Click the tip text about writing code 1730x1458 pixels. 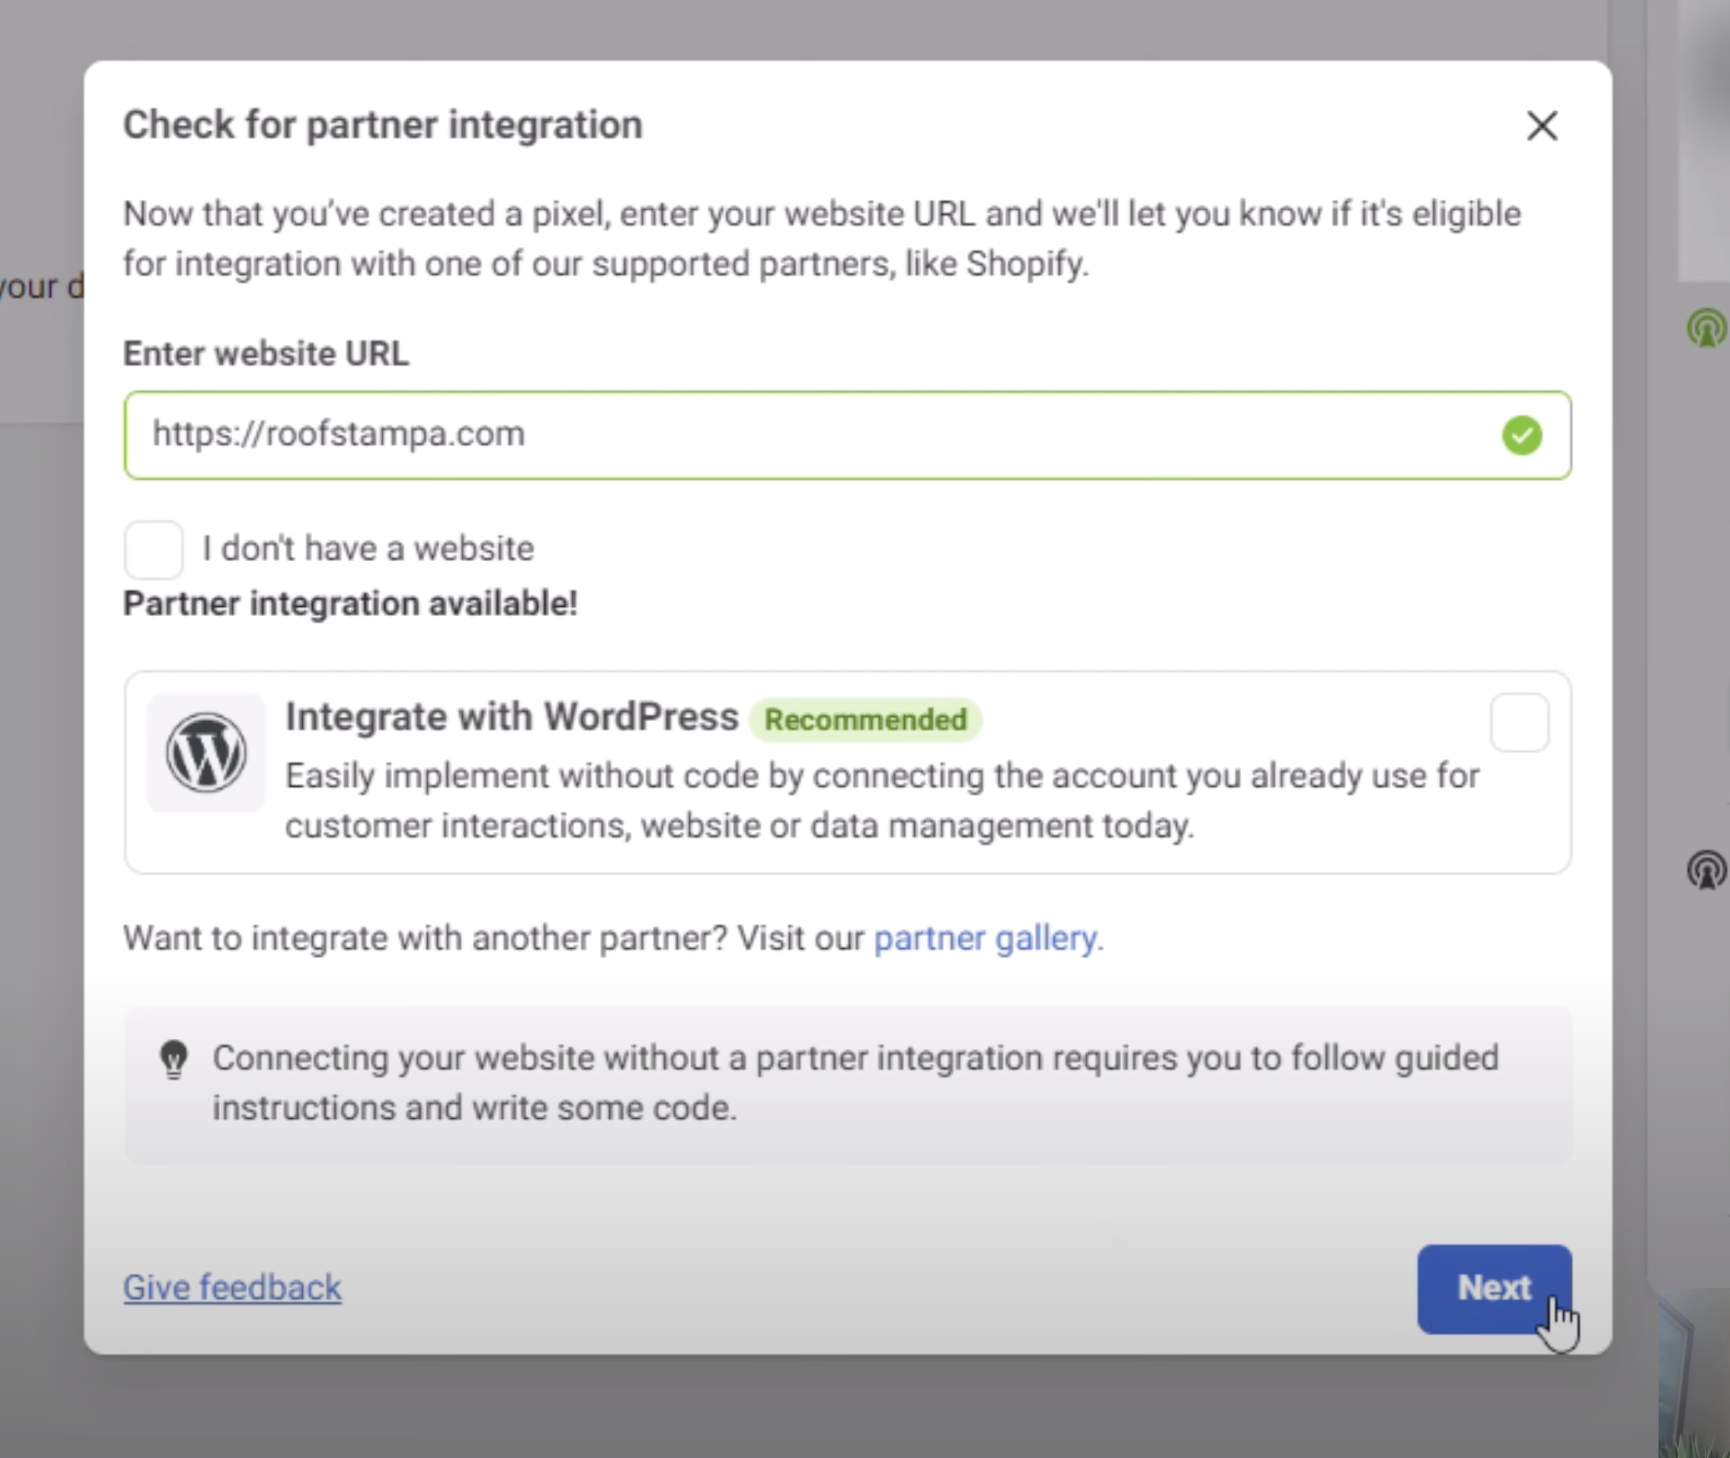click(x=855, y=1083)
